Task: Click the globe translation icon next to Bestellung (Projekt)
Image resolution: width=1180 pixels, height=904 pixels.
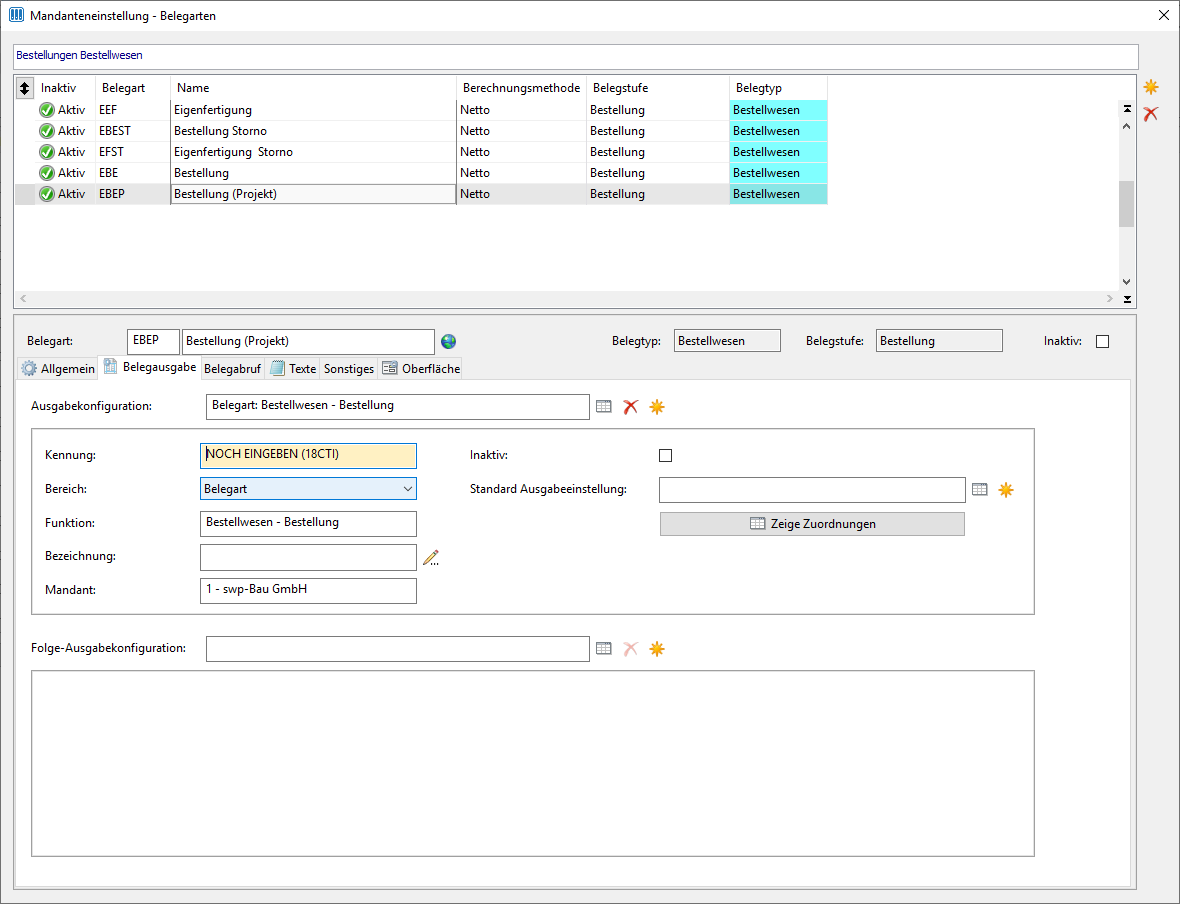Action: pos(449,342)
